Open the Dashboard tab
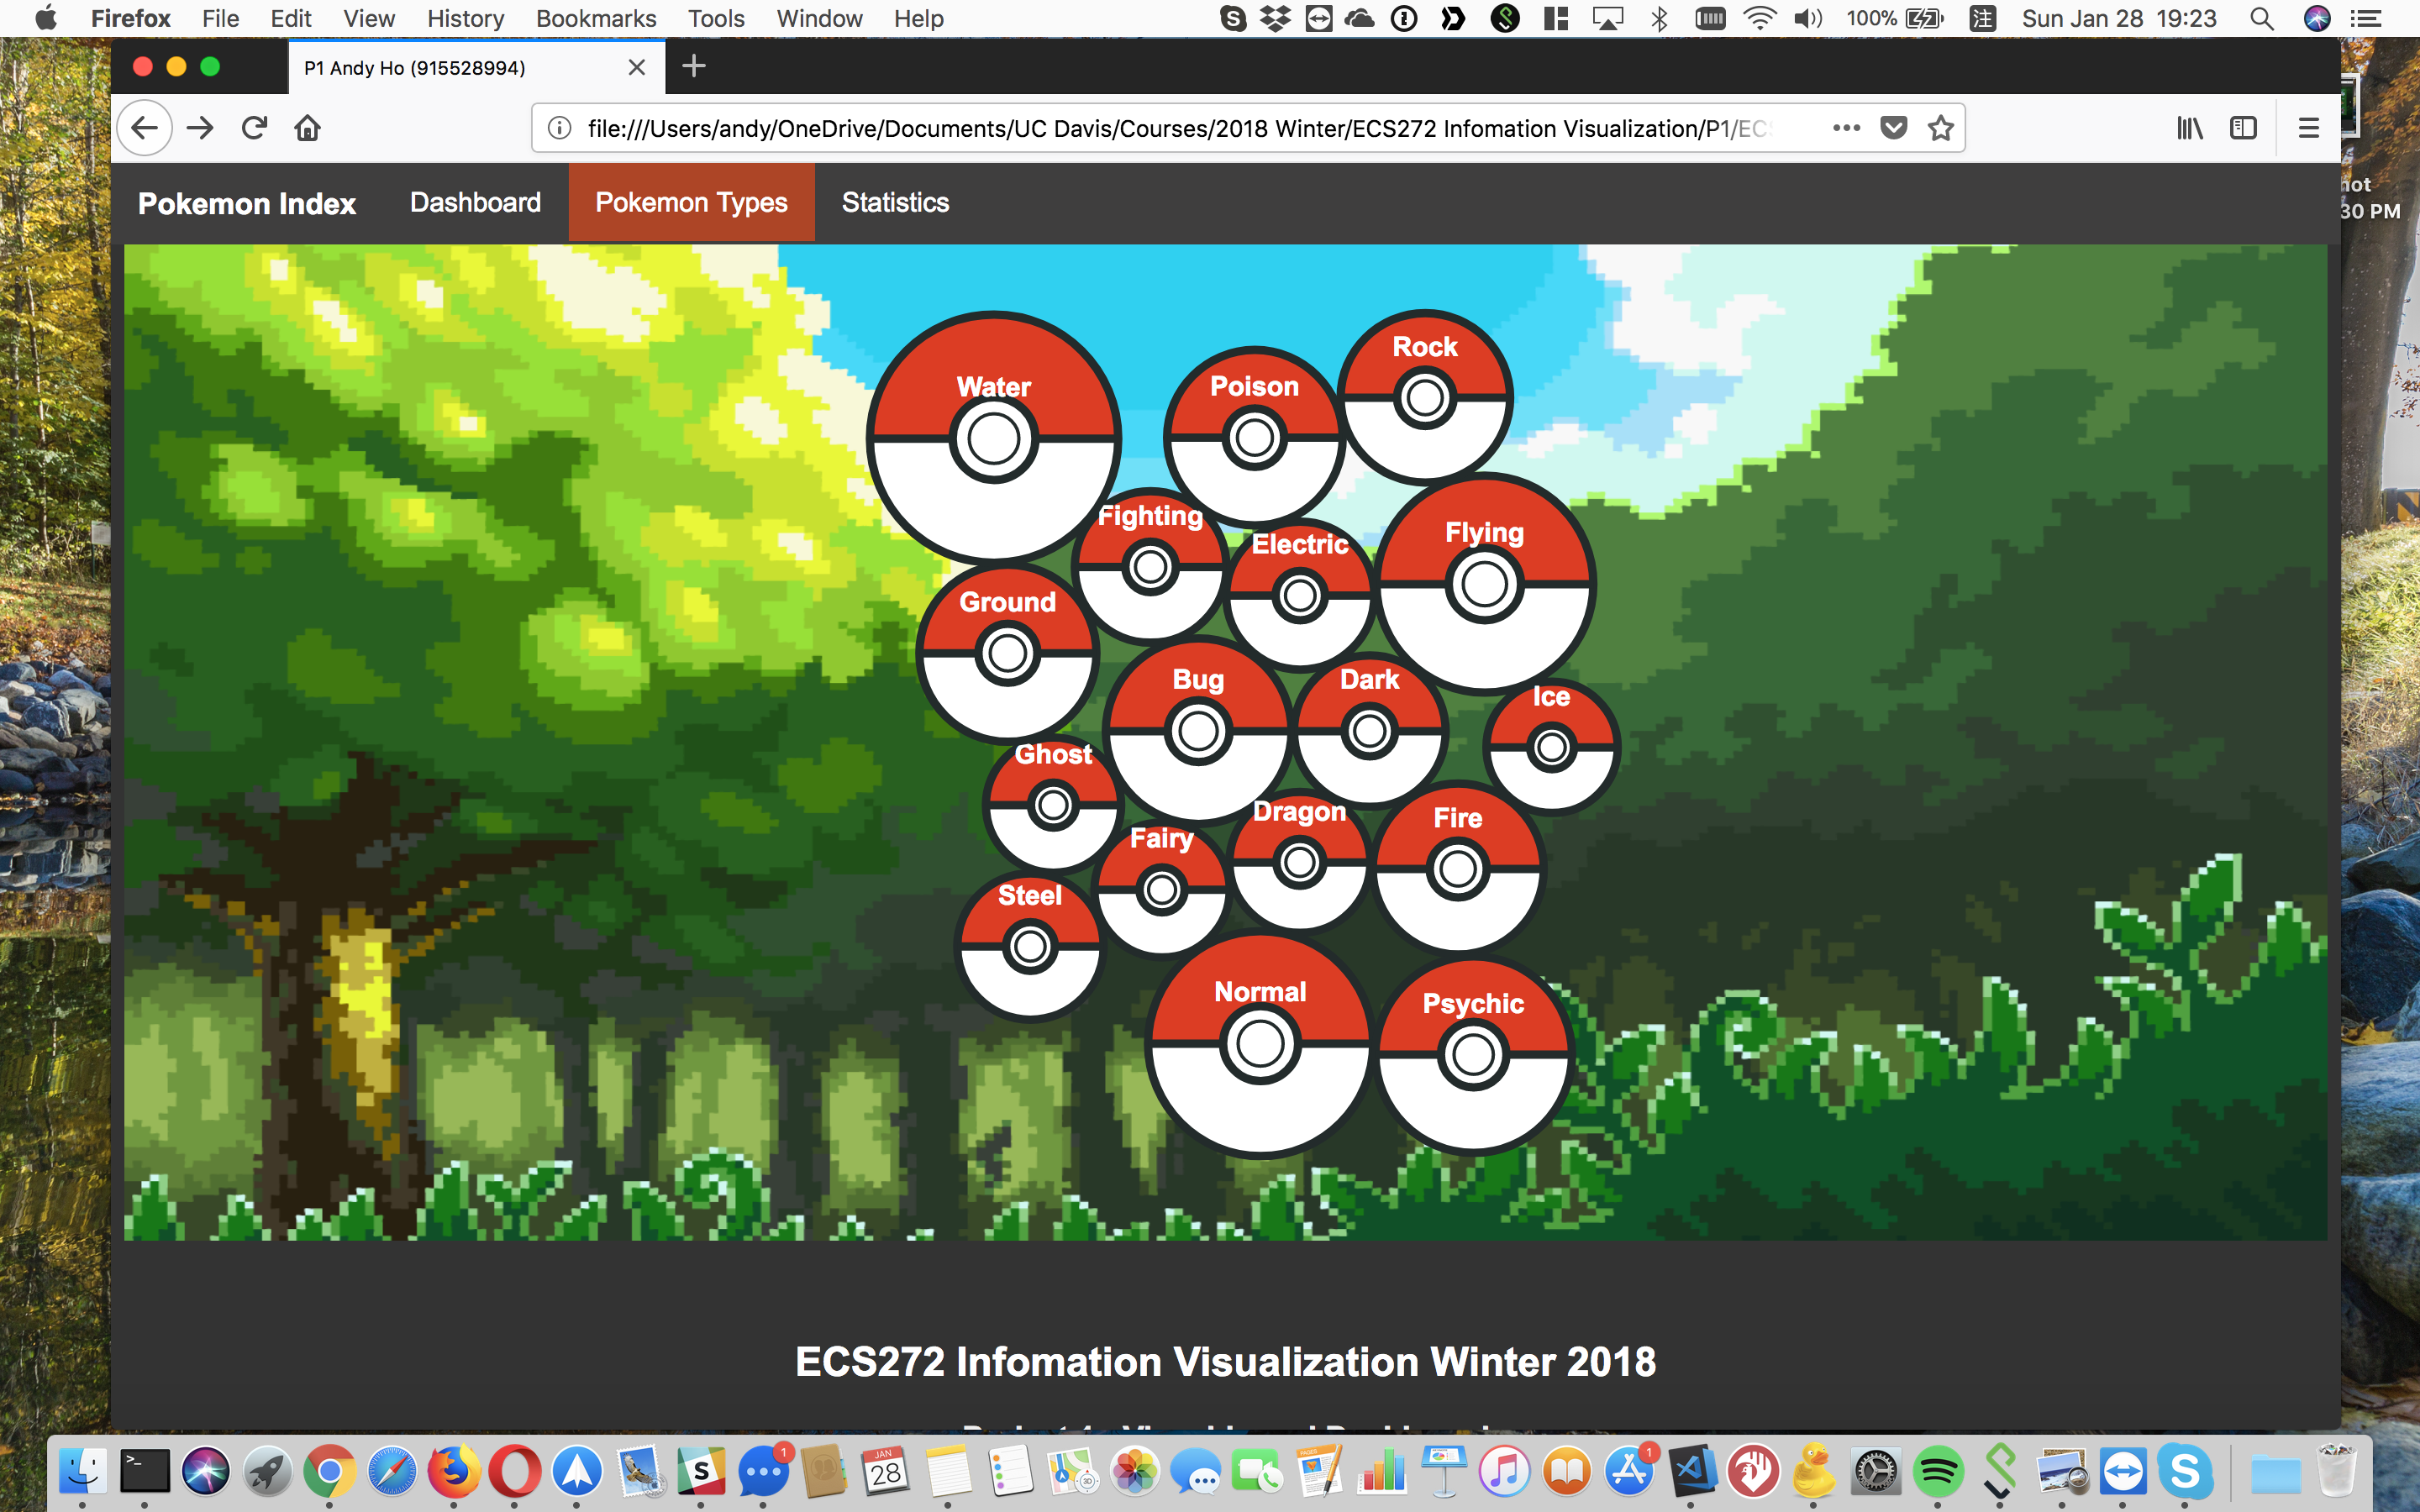2420x1512 pixels. (x=475, y=202)
